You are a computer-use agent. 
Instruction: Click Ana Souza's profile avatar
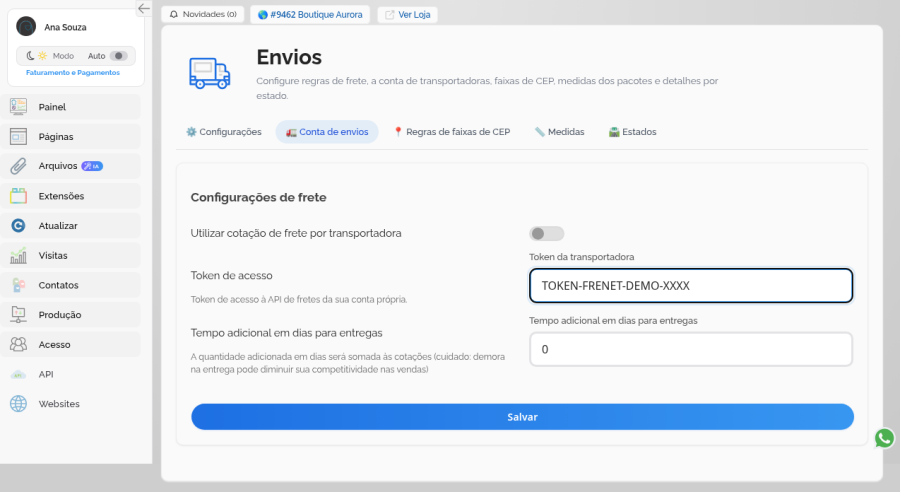coord(26,26)
